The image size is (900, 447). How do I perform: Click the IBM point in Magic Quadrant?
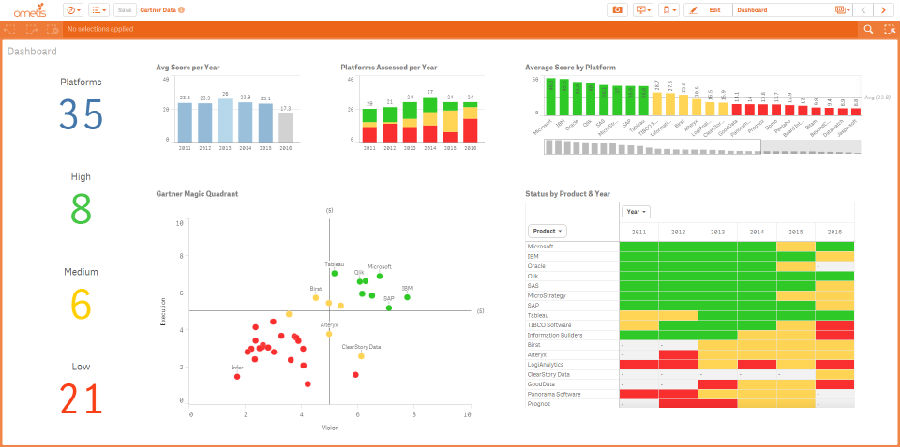coord(408,297)
